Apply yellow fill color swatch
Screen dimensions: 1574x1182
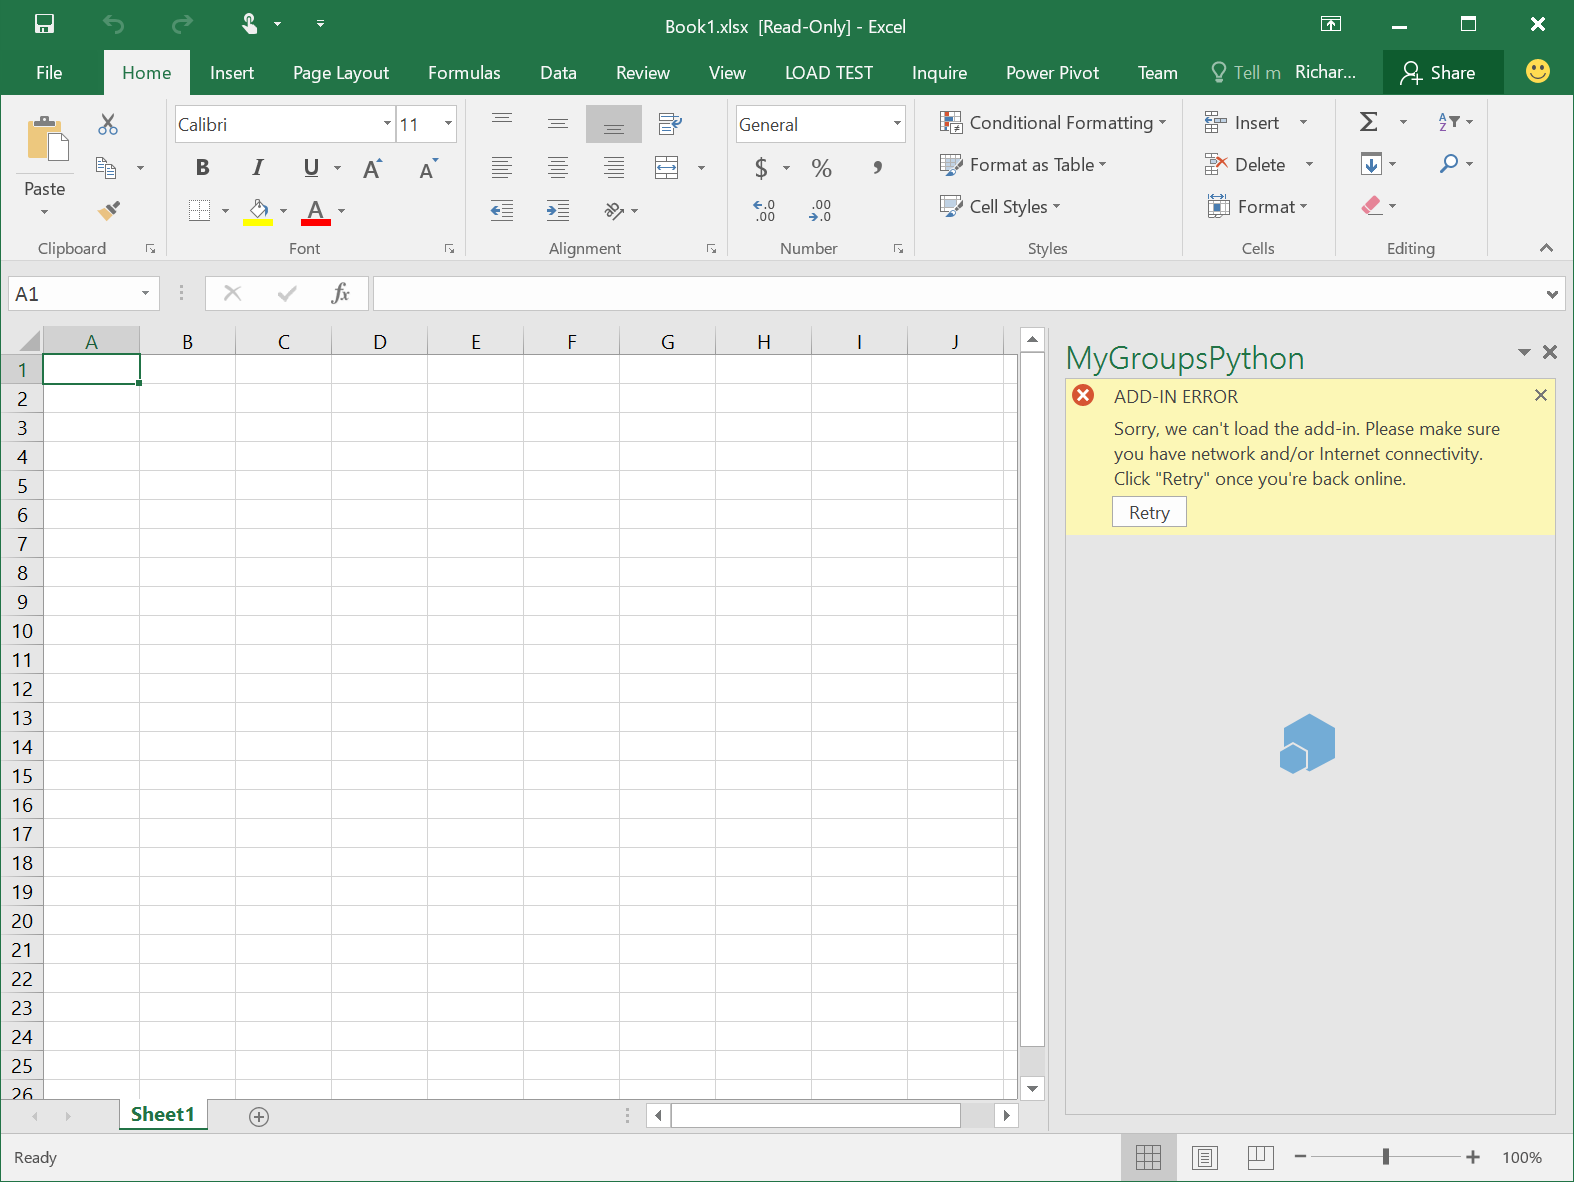point(258,211)
